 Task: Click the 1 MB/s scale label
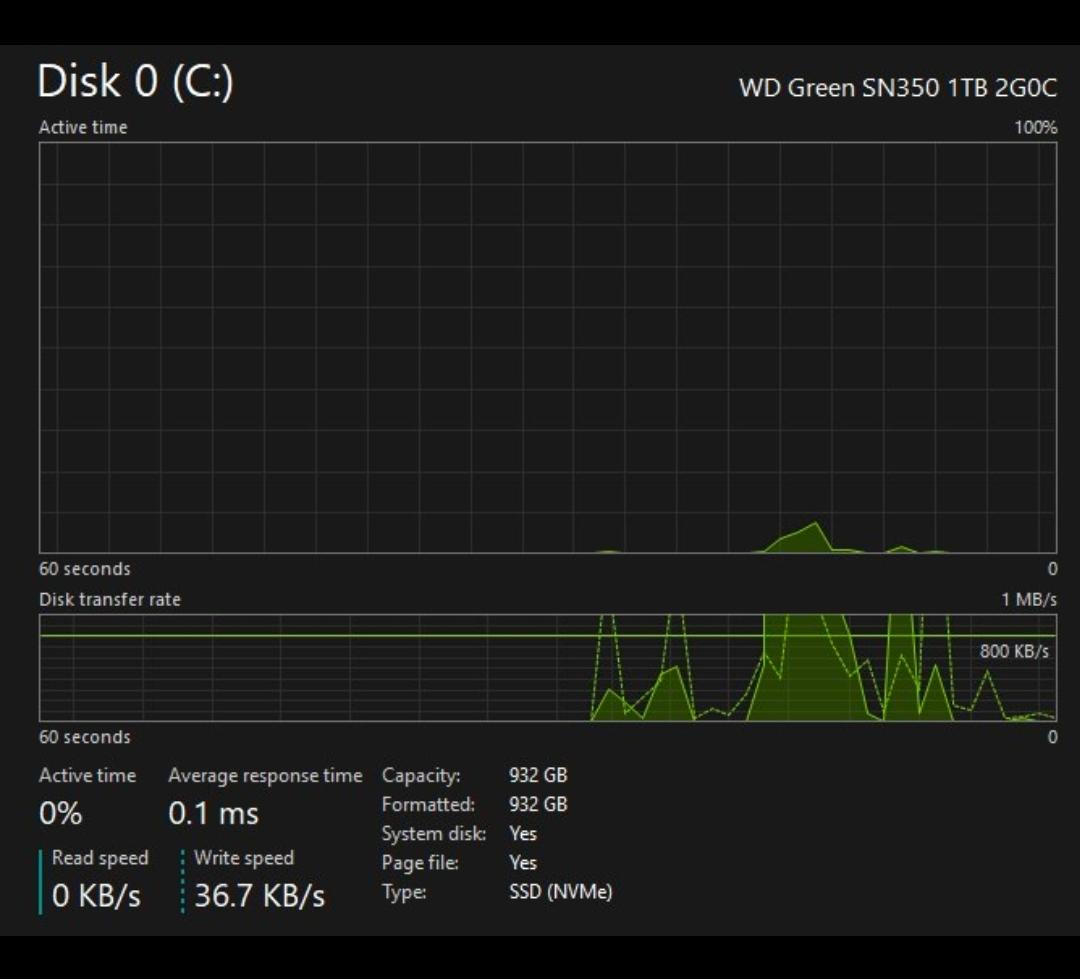coord(1029,599)
